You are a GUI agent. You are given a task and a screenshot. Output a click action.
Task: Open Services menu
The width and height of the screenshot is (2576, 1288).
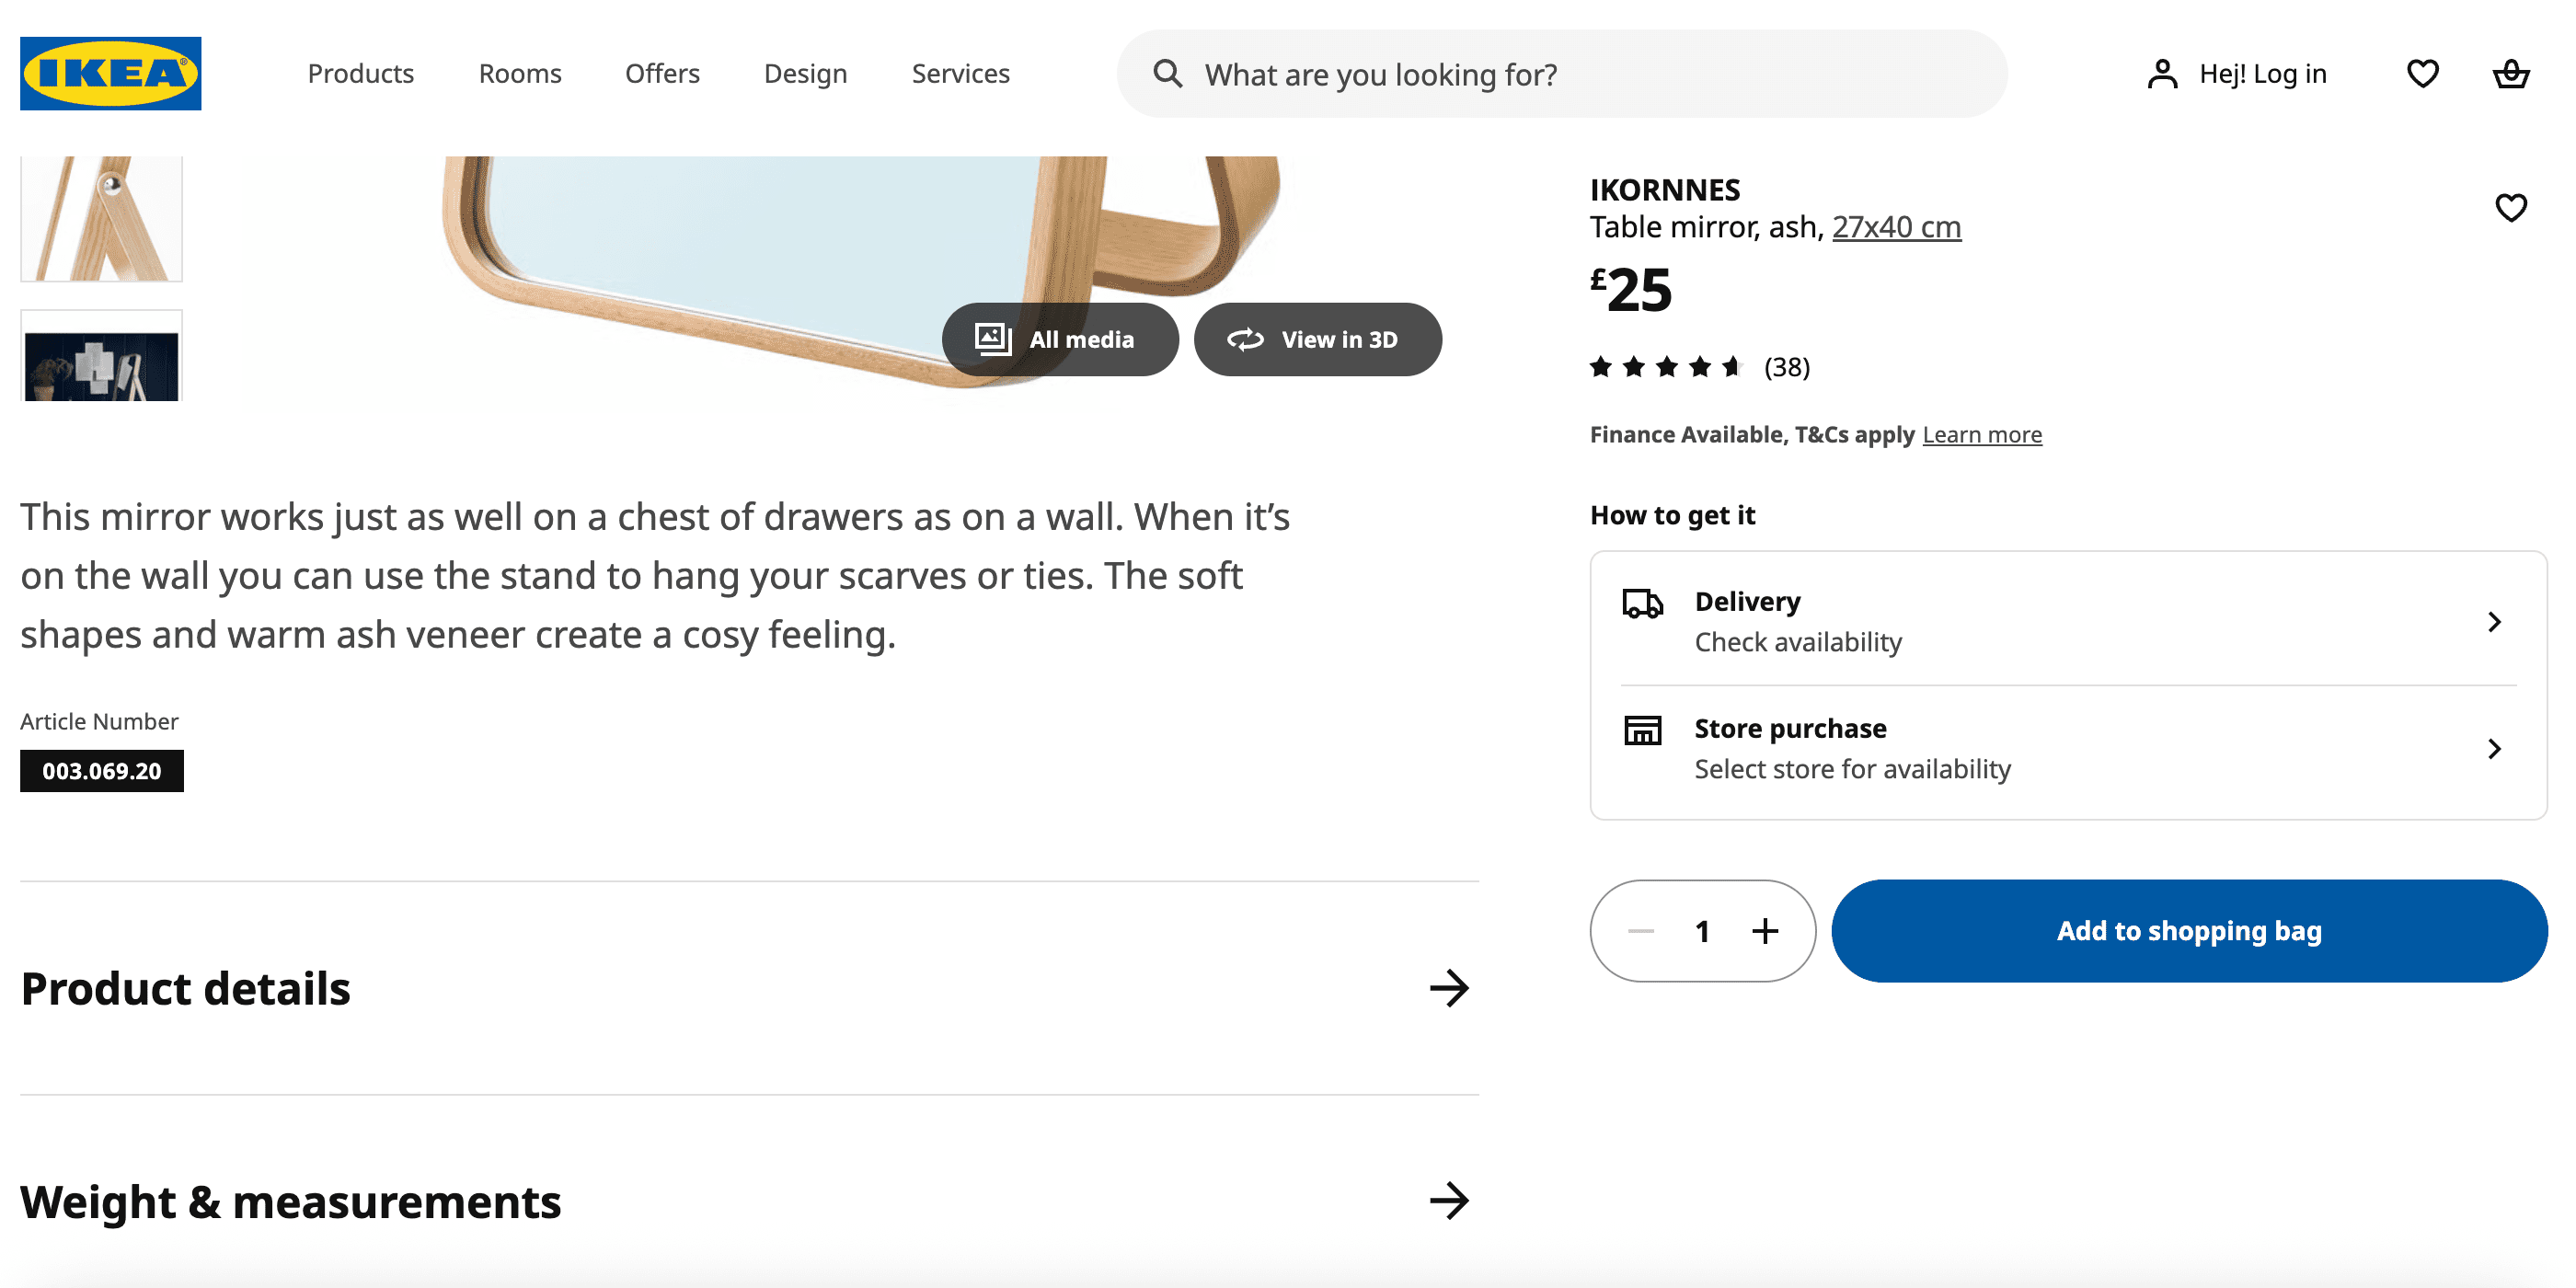(x=960, y=73)
